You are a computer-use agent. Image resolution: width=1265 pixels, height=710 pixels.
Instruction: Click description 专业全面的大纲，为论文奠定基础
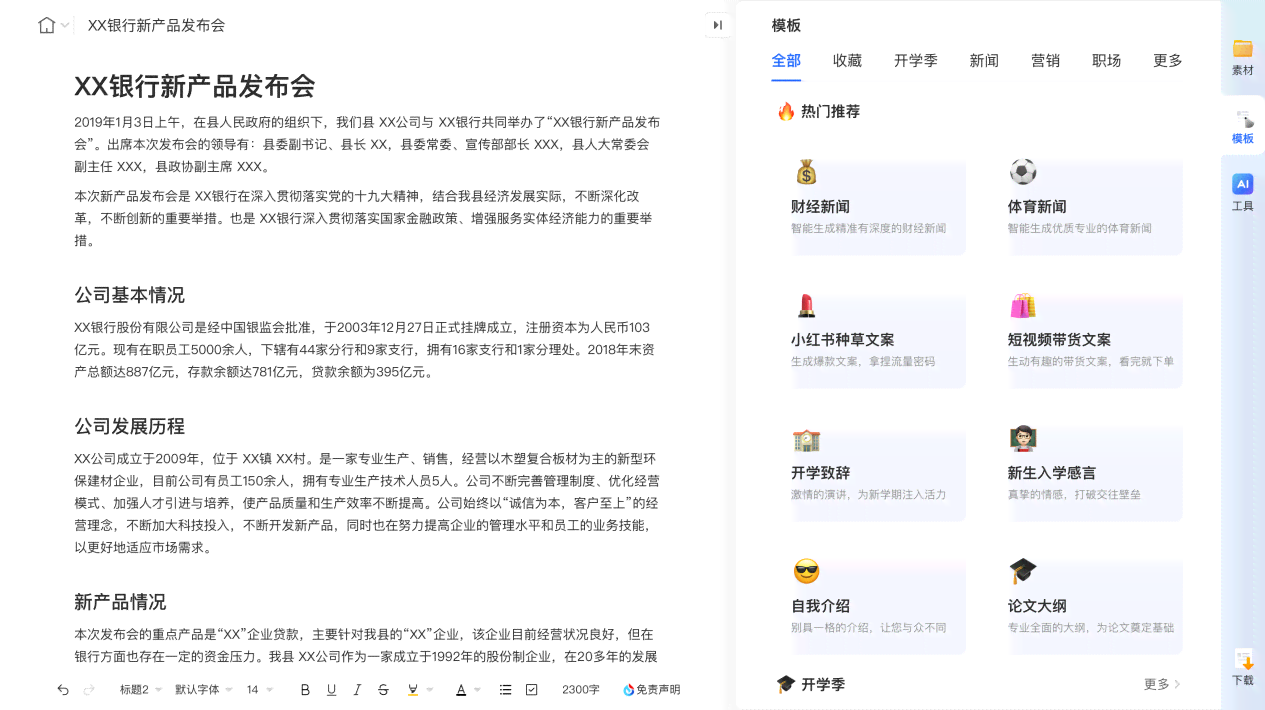click(x=1091, y=628)
